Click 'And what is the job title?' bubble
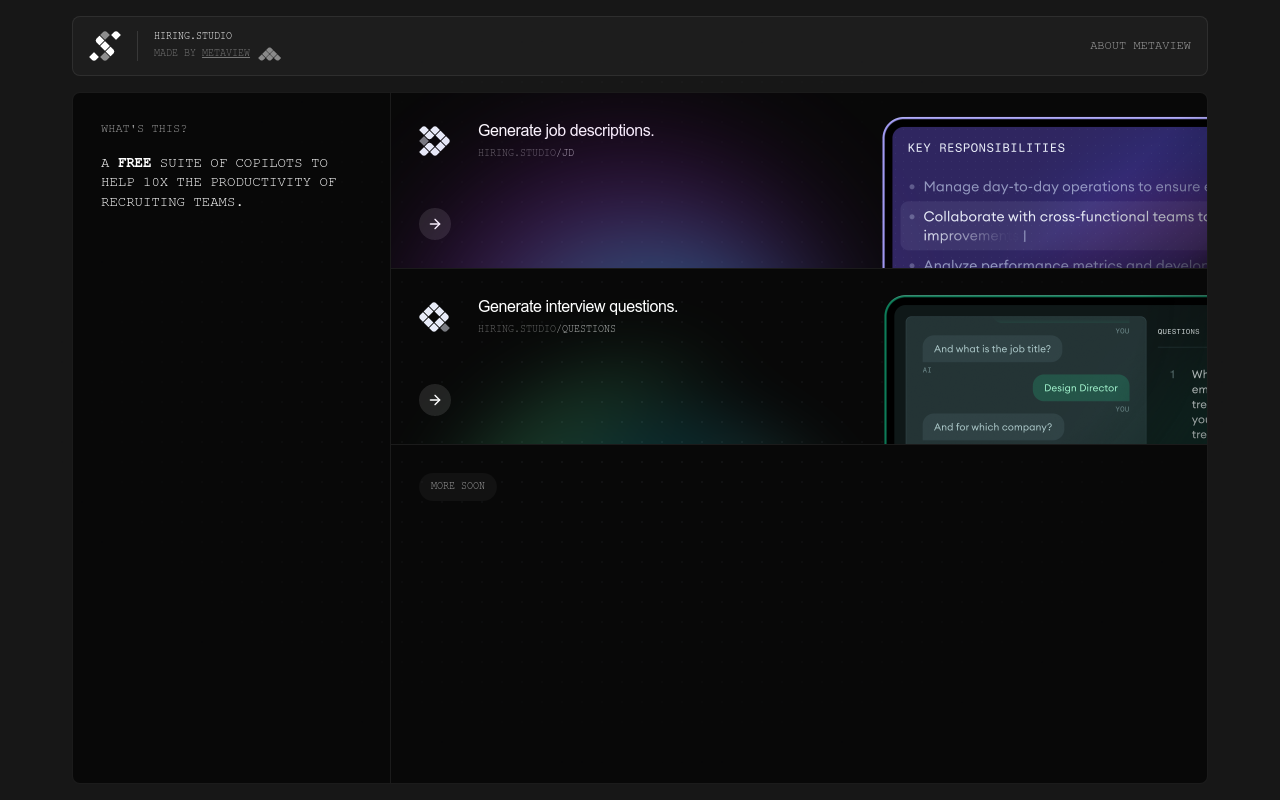The height and width of the screenshot is (800, 1280). (x=992, y=349)
